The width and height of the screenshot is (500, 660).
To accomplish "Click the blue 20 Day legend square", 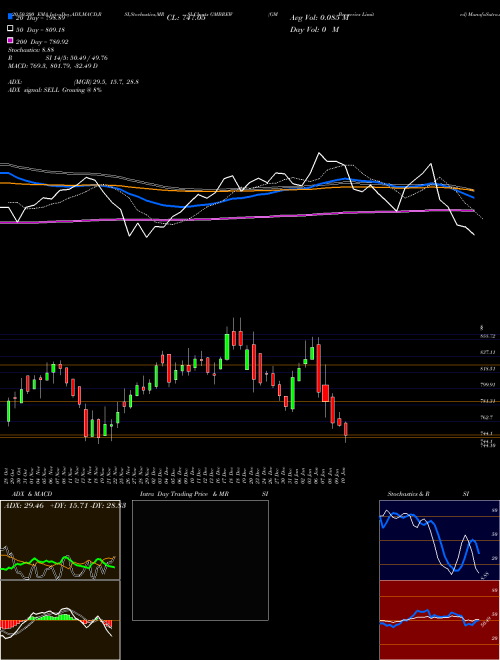I will (x=10, y=17).
